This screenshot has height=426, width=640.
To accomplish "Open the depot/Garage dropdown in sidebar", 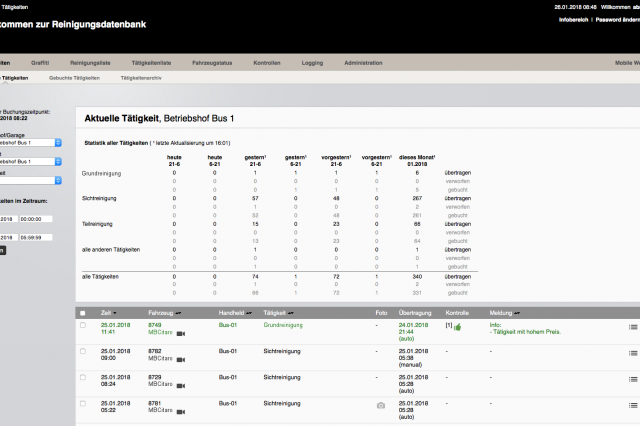I will coord(31,143).
